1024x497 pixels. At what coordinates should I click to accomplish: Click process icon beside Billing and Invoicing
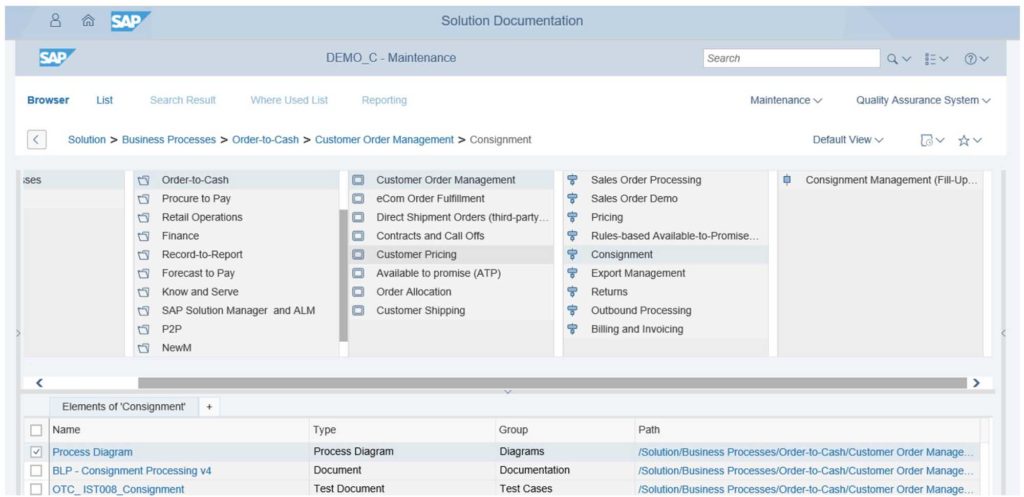click(573, 329)
